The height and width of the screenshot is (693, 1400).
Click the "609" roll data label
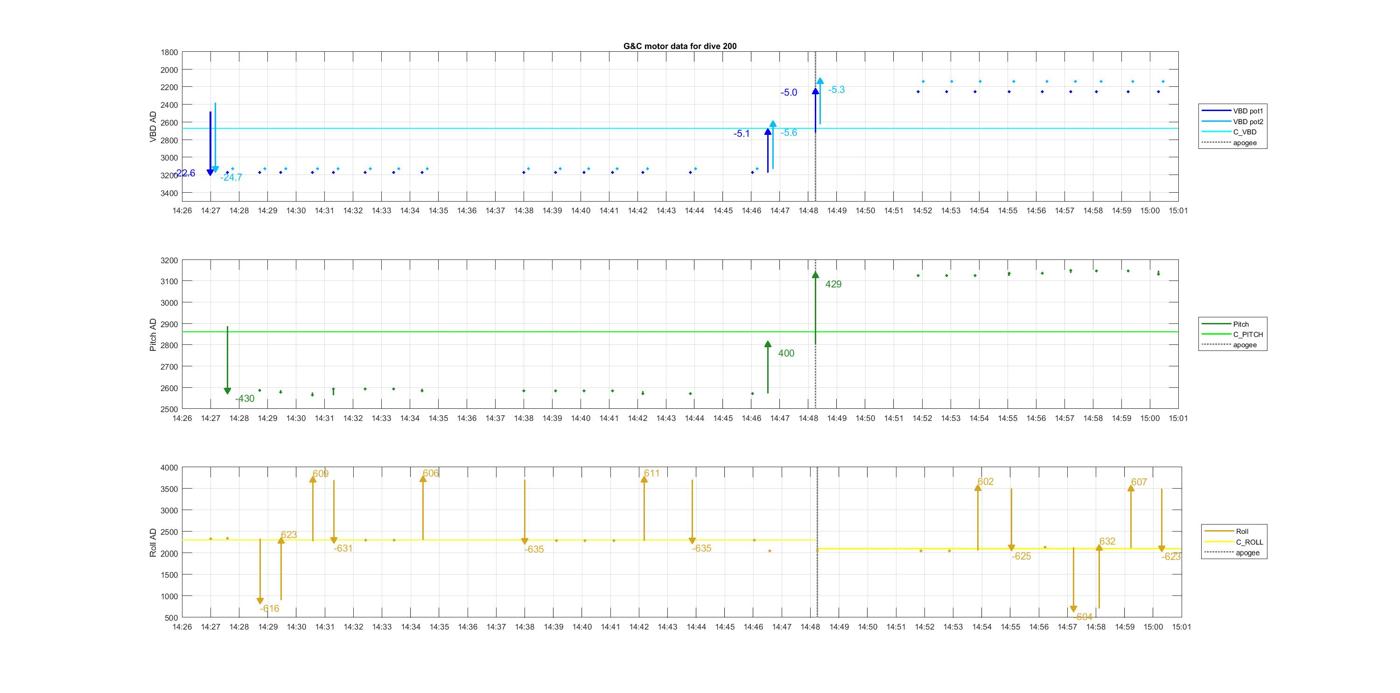point(320,474)
